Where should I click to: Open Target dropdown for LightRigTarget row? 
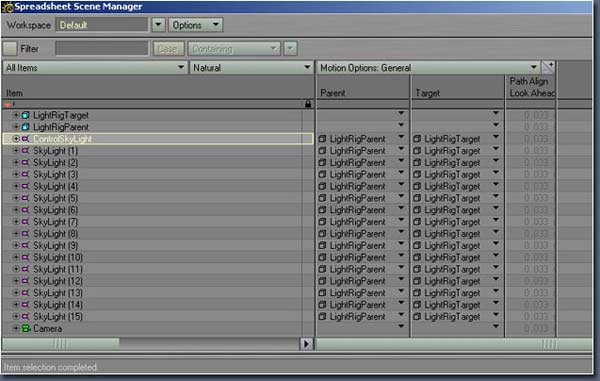coord(496,113)
